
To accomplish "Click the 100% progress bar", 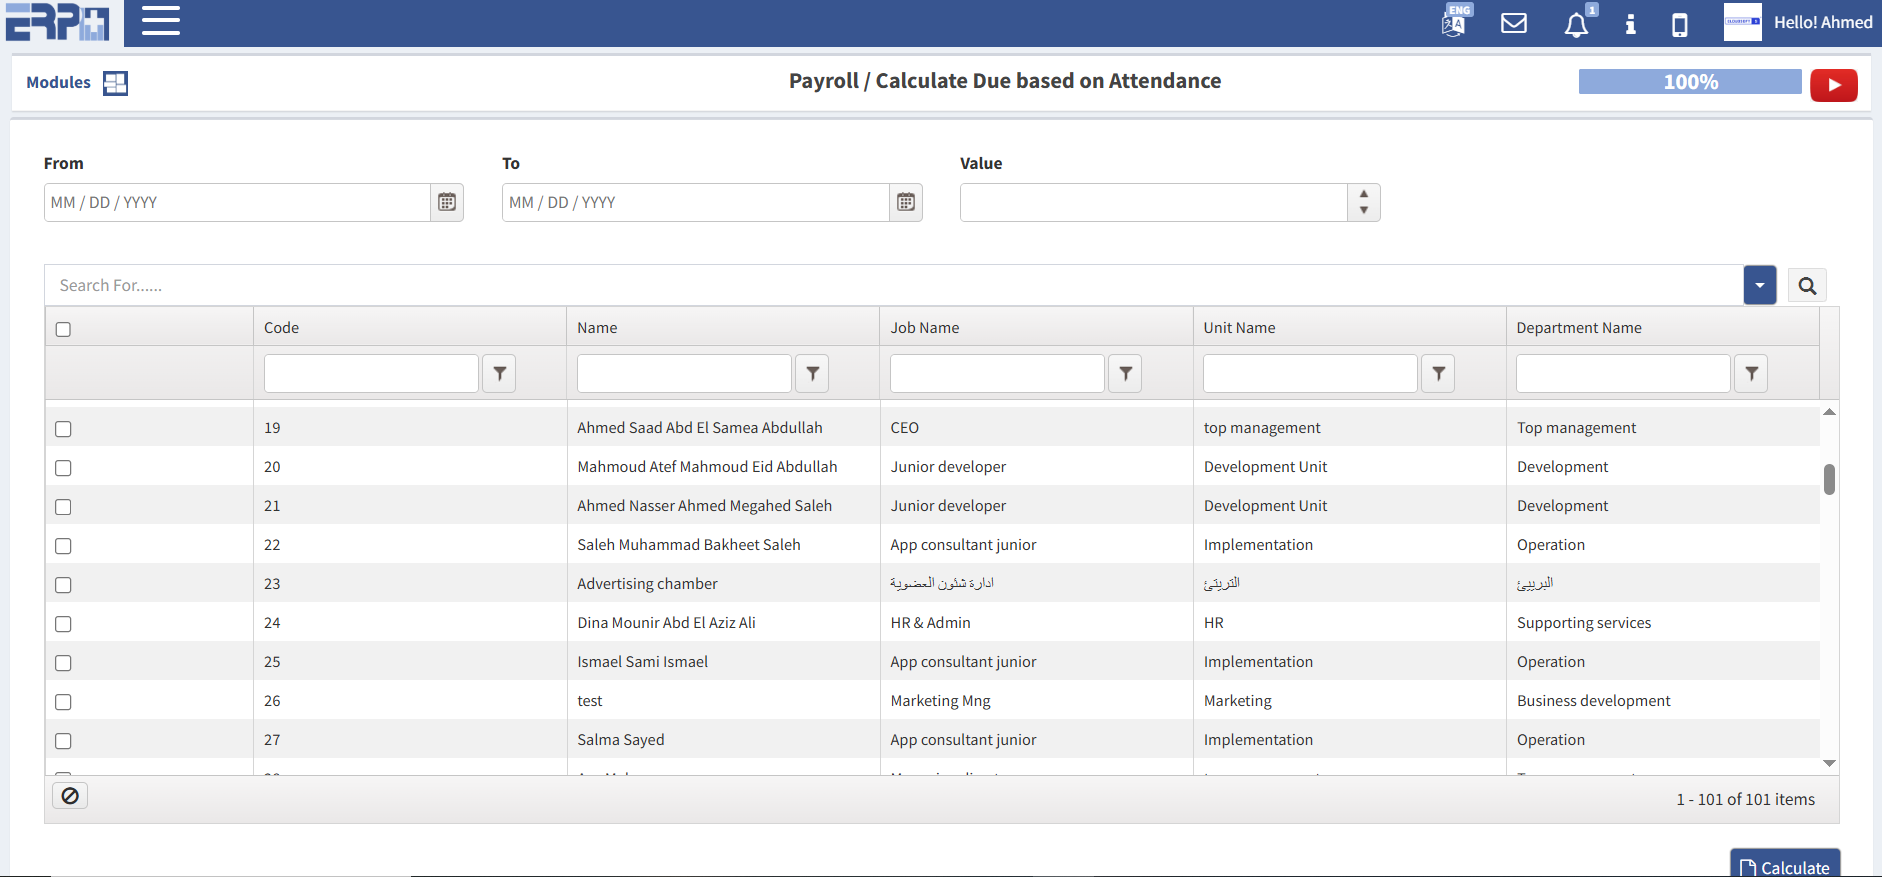I will (x=1689, y=82).
